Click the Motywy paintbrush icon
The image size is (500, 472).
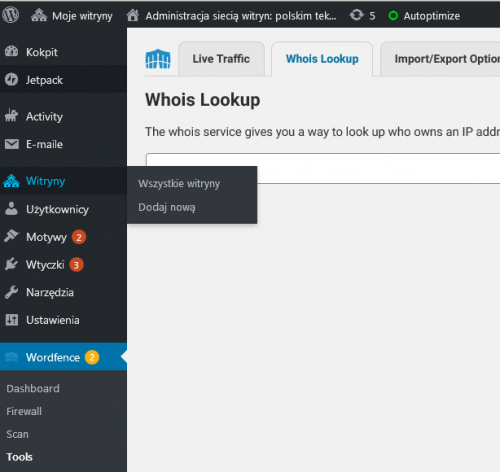12,236
